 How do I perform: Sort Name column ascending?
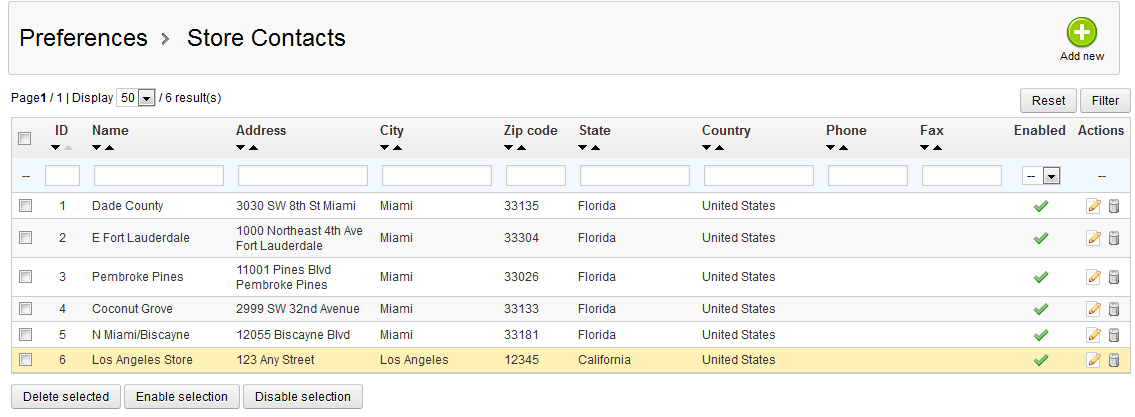click(109, 148)
